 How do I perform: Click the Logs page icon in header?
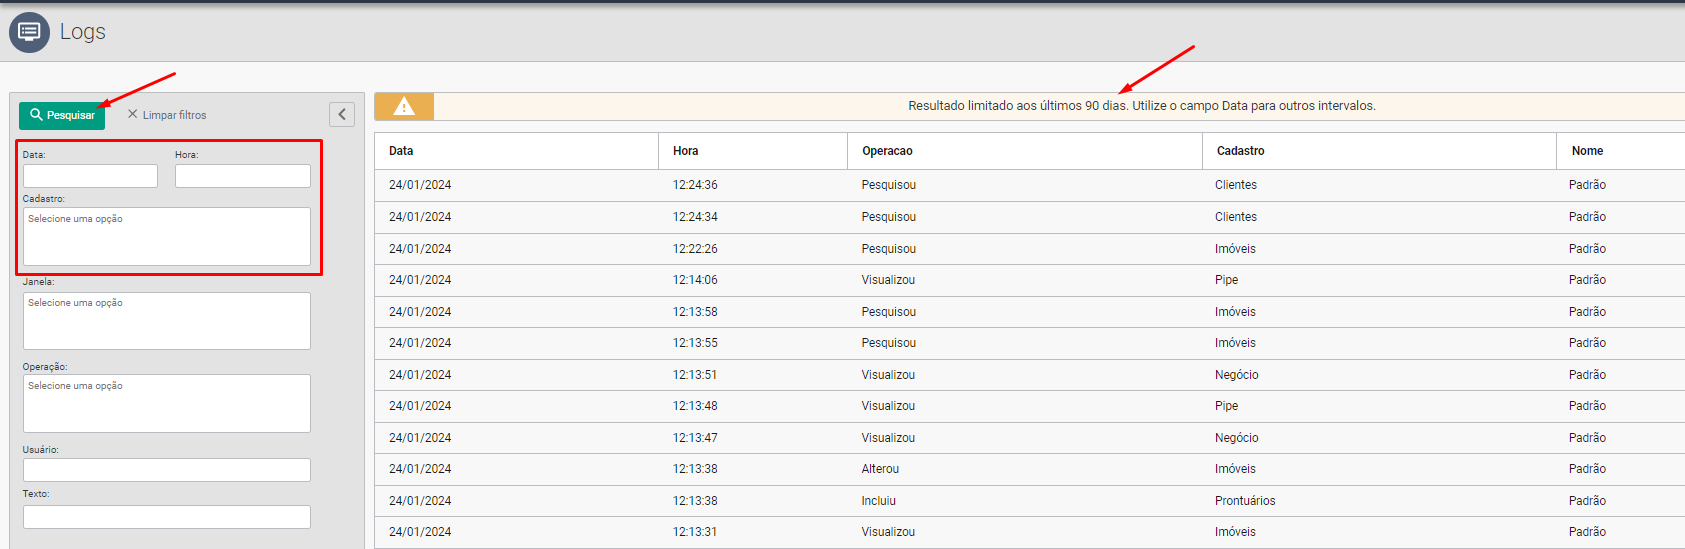tap(29, 32)
